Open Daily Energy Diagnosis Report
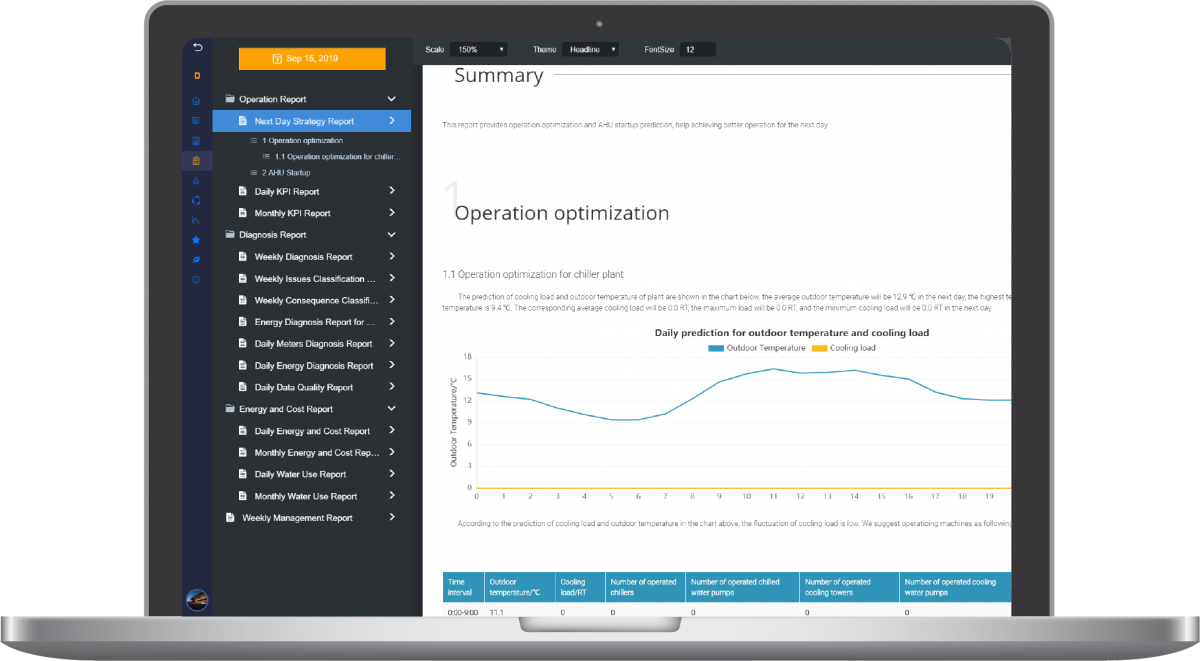The height and width of the screenshot is (661, 1200). click(x=312, y=366)
